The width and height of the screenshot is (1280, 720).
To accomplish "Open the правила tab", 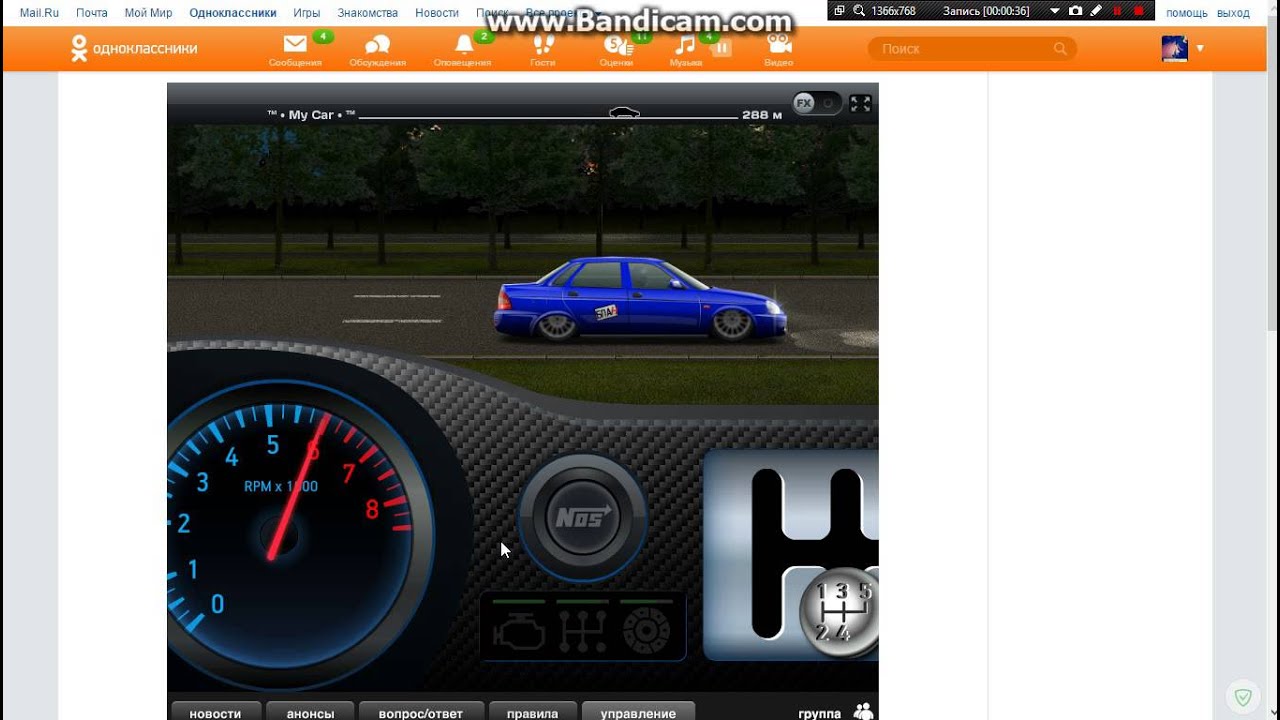I will point(532,712).
